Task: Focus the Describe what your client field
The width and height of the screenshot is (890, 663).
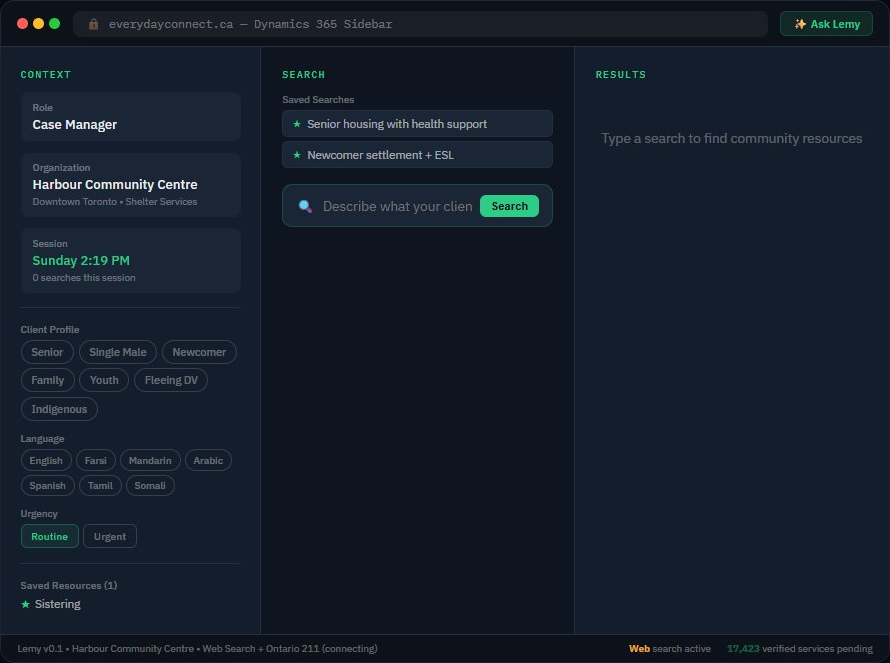Action: tap(397, 206)
